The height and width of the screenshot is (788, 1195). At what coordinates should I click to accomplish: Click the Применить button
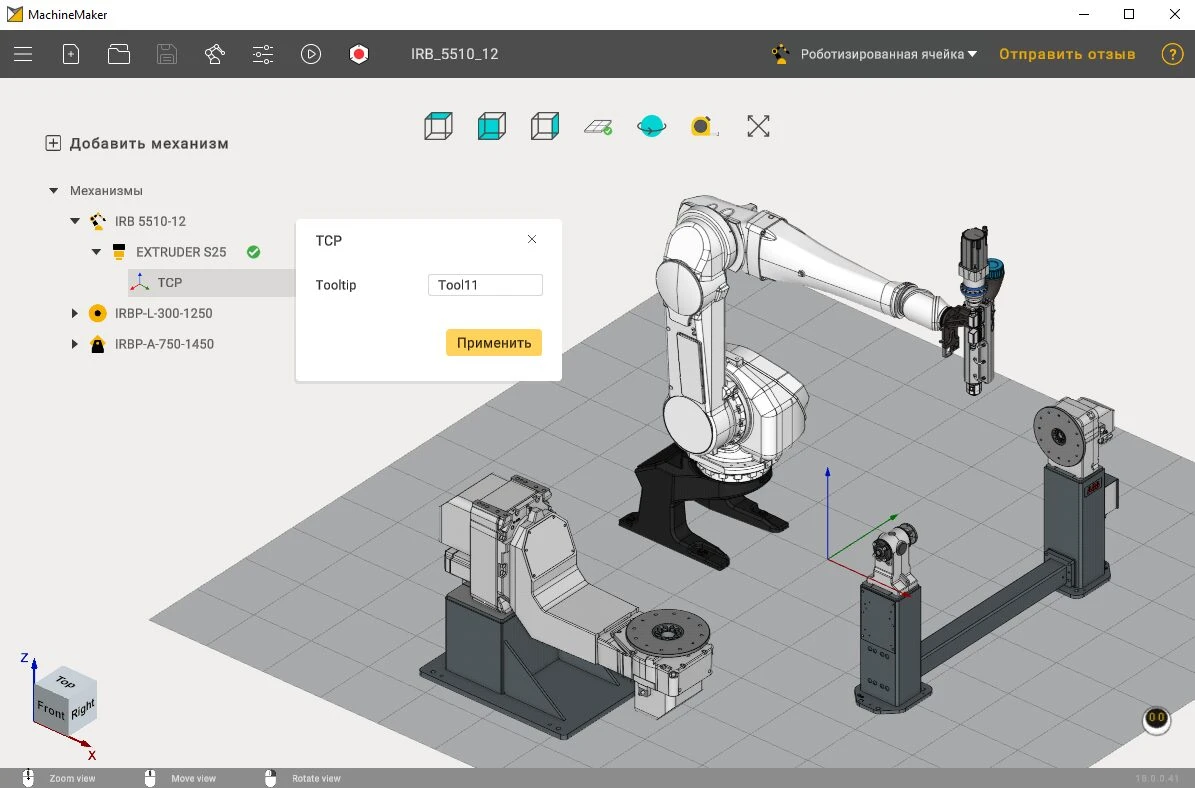click(494, 343)
